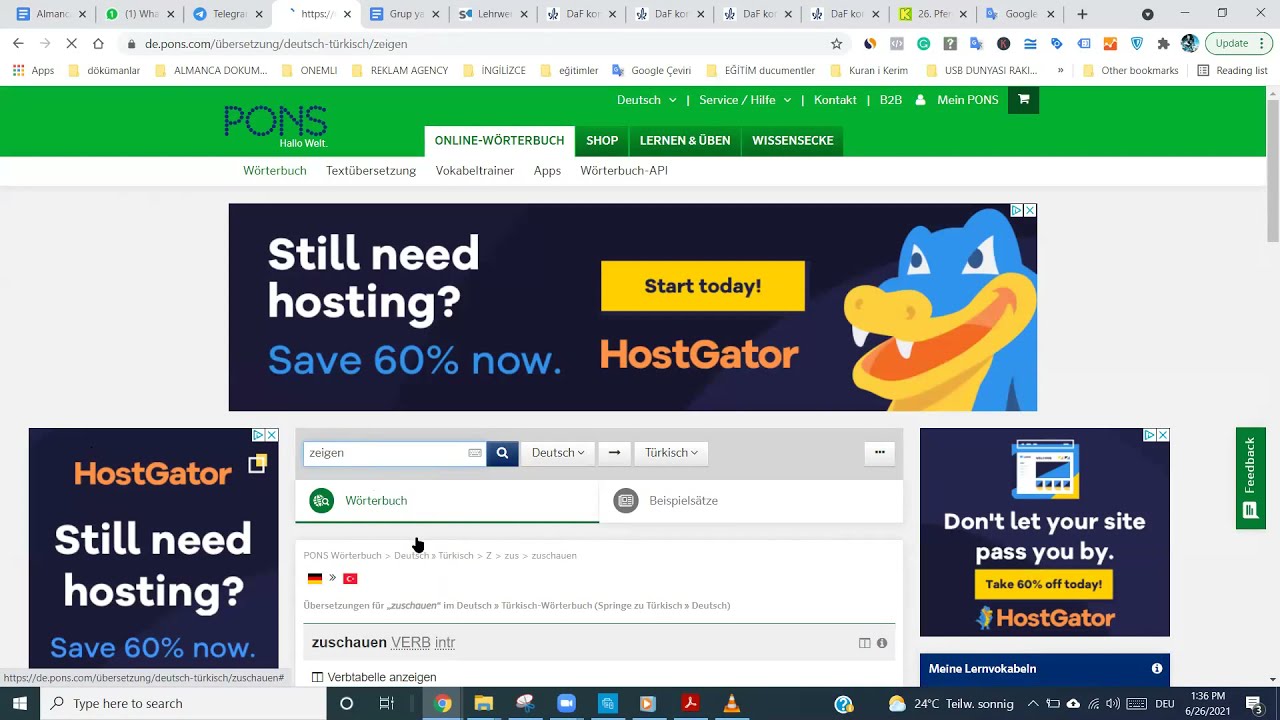Expand the Service / Hilfe menu
Image resolution: width=1280 pixels, height=720 pixels.
pyautogui.click(x=745, y=100)
